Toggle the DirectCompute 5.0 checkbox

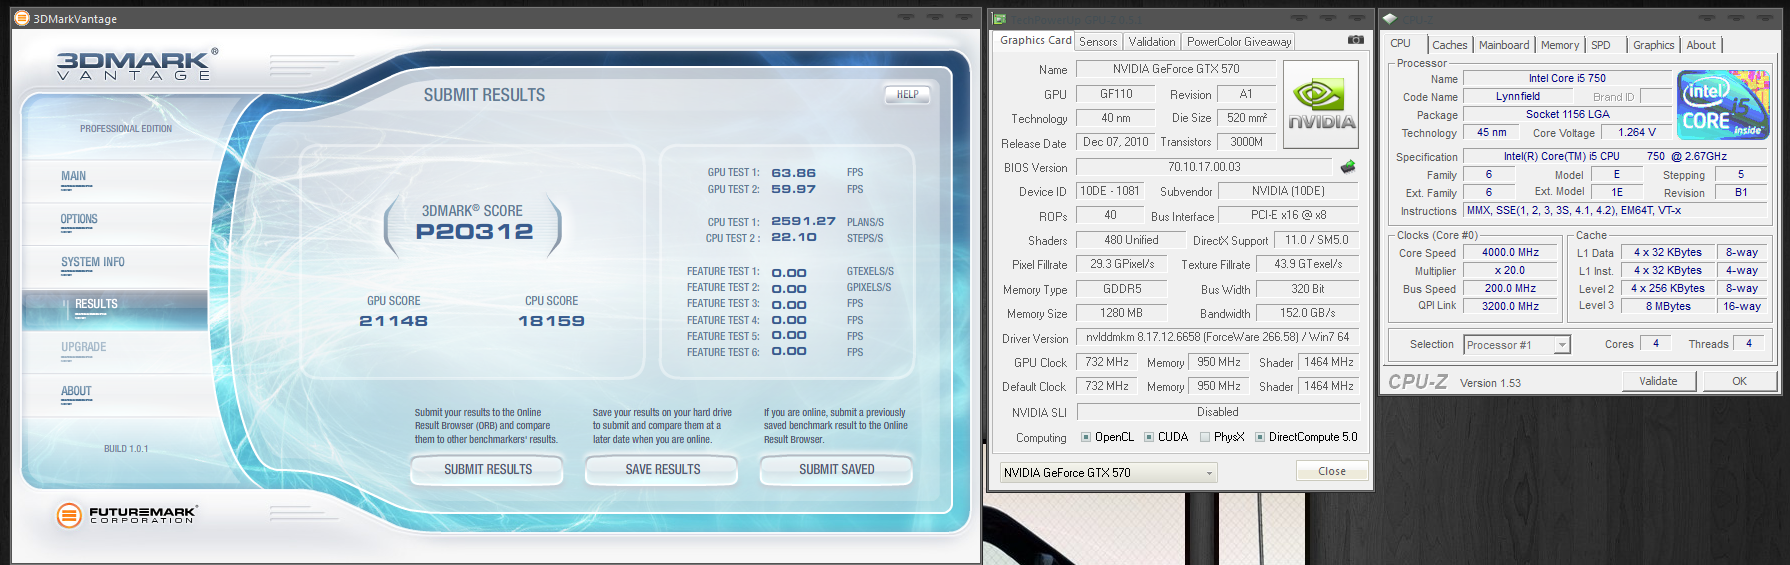[x=1260, y=437]
